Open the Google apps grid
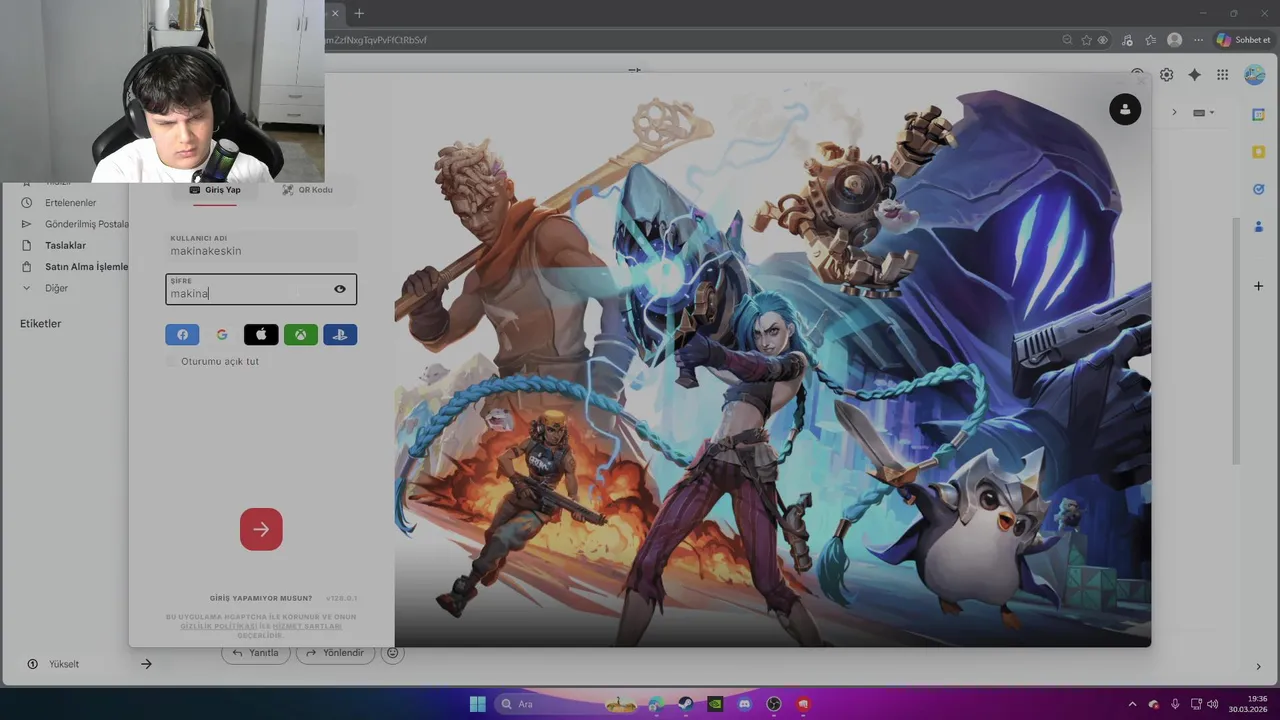The width and height of the screenshot is (1280, 720). [1222, 75]
